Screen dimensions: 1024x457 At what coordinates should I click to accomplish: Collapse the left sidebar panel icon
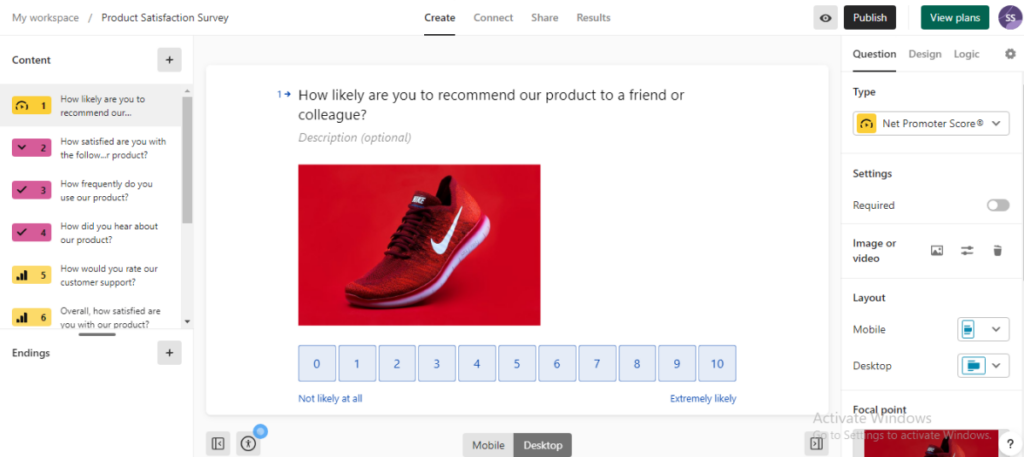[x=218, y=444]
